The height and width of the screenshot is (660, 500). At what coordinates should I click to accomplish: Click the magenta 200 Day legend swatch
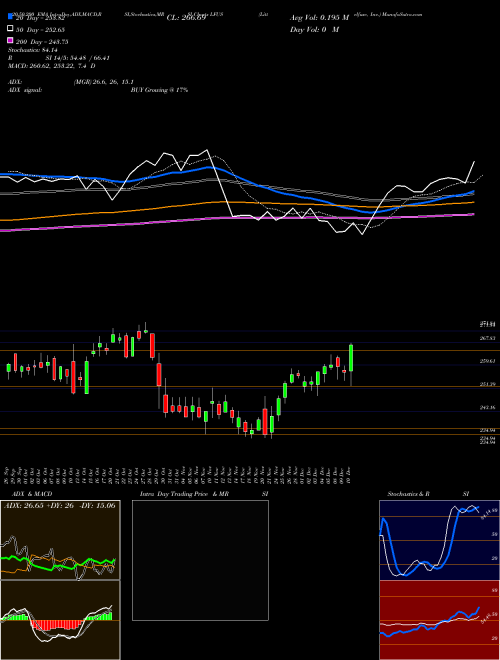(x=10, y=40)
